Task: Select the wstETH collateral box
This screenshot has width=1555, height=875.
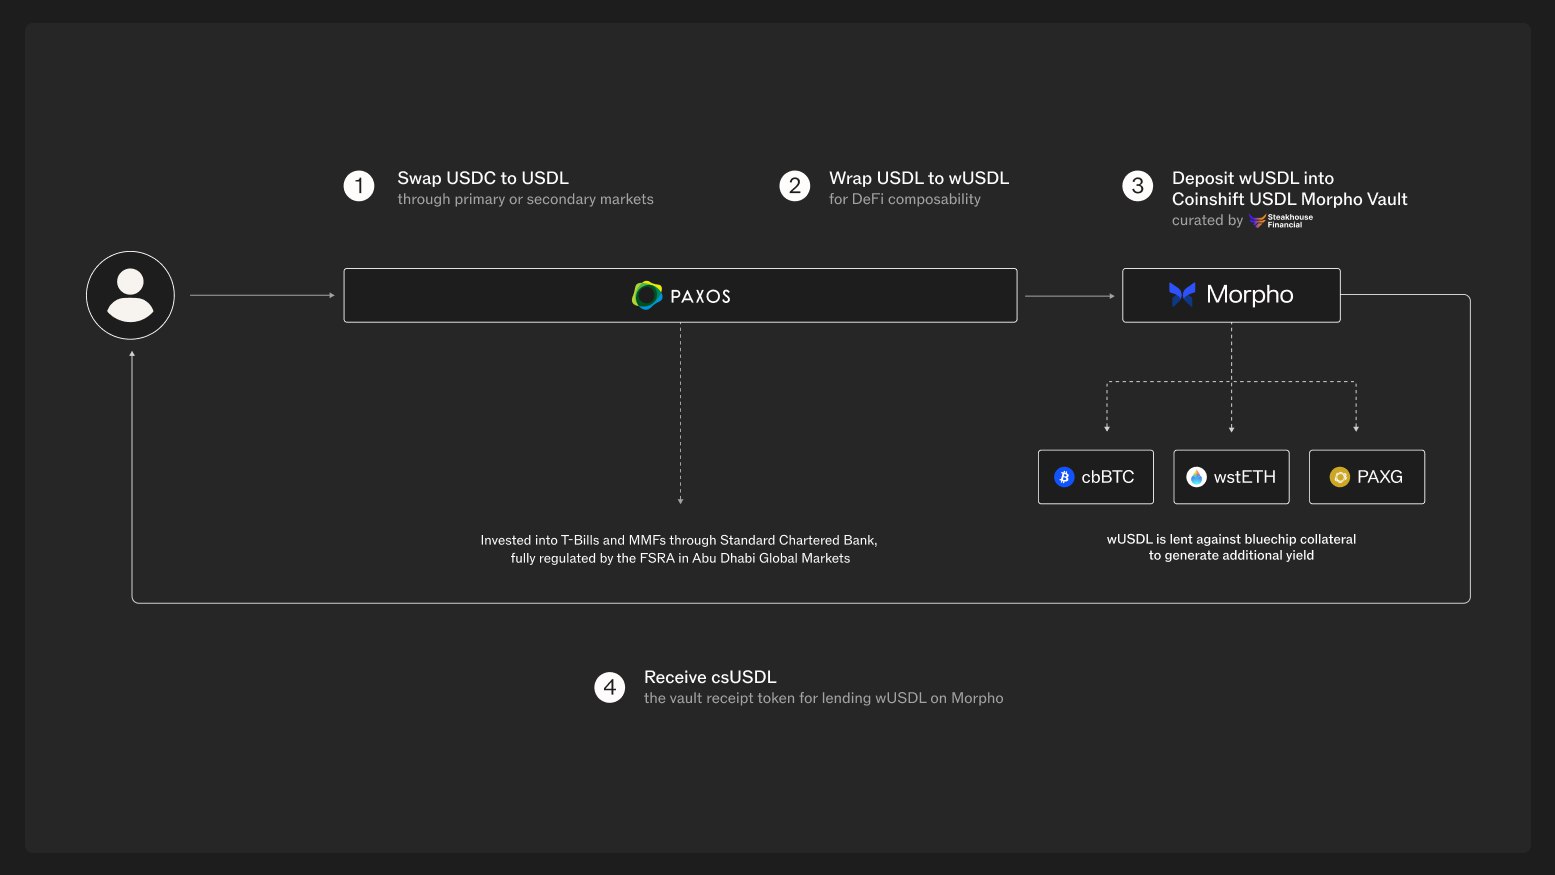Action: coord(1231,477)
